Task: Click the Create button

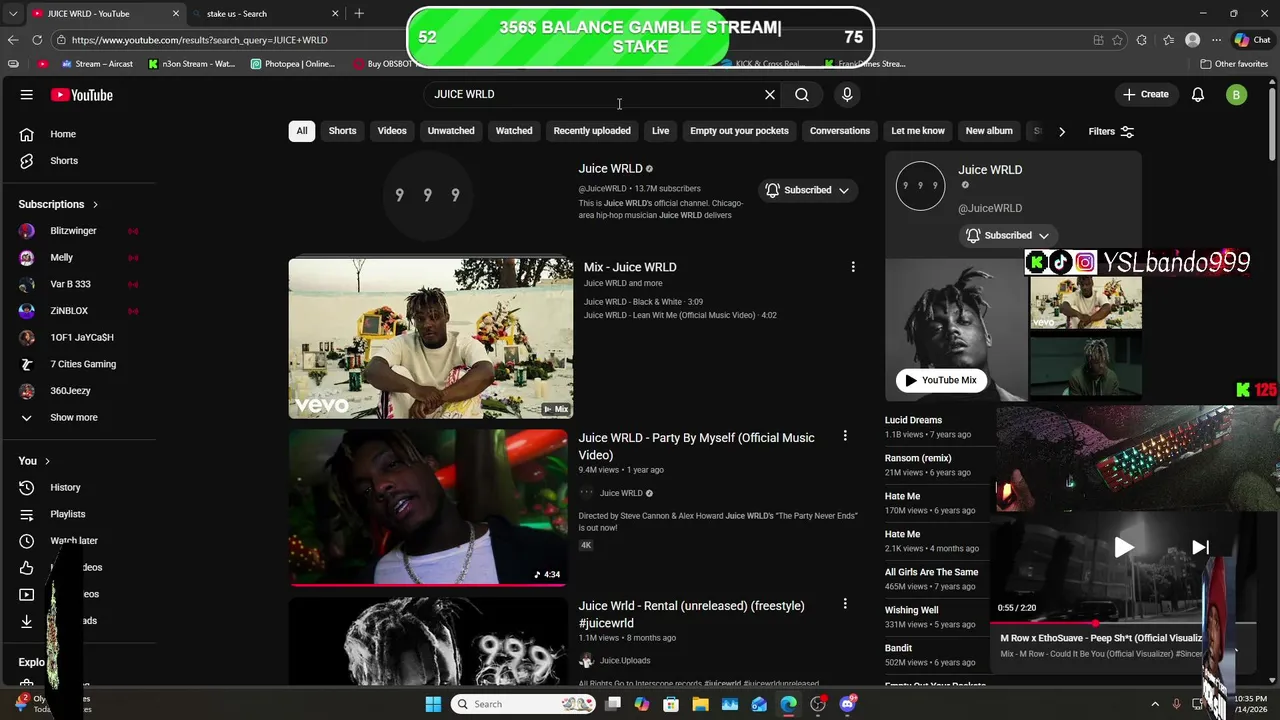Action: pyautogui.click(x=1145, y=94)
